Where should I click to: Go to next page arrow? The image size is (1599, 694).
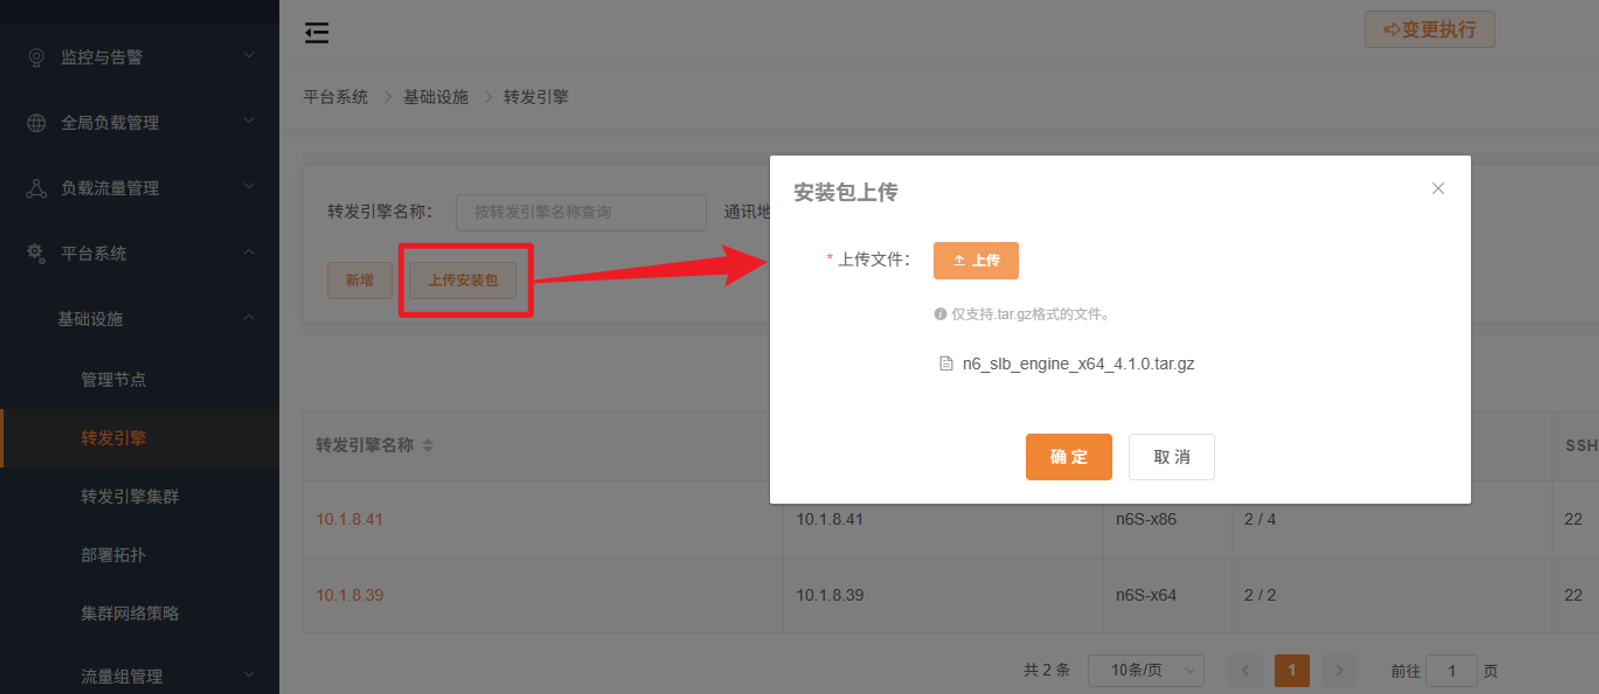(1339, 671)
